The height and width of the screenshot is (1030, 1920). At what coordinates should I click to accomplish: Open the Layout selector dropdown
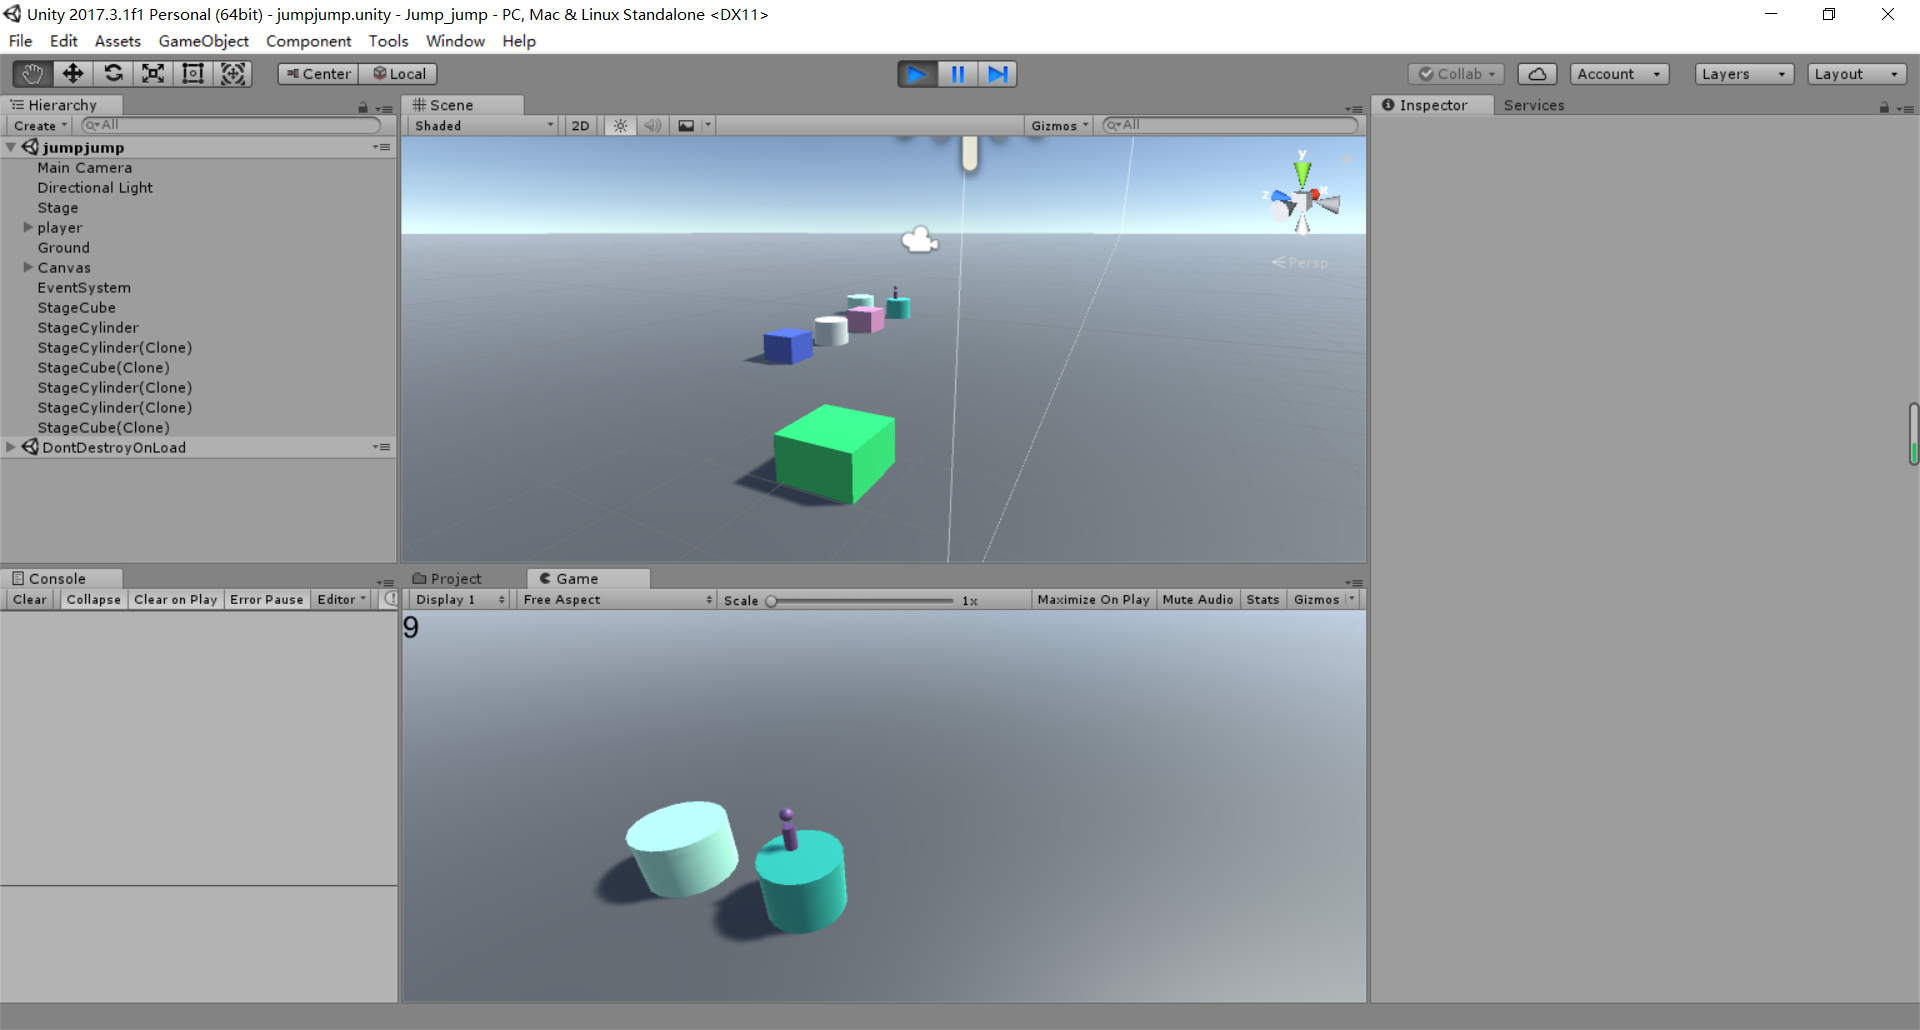click(1856, 73)
